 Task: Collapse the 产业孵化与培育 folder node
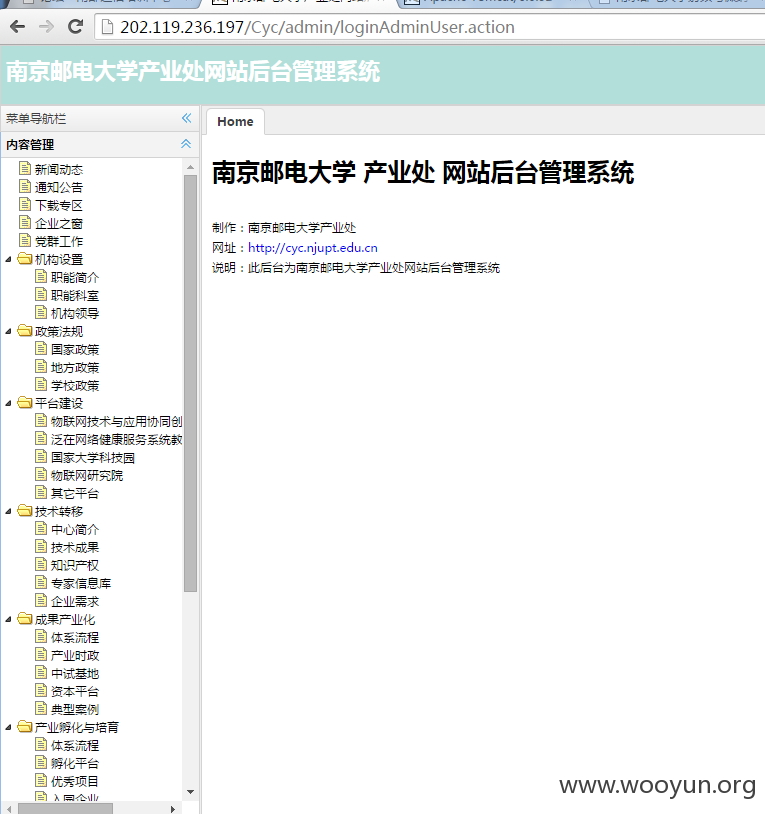[8, 727]
